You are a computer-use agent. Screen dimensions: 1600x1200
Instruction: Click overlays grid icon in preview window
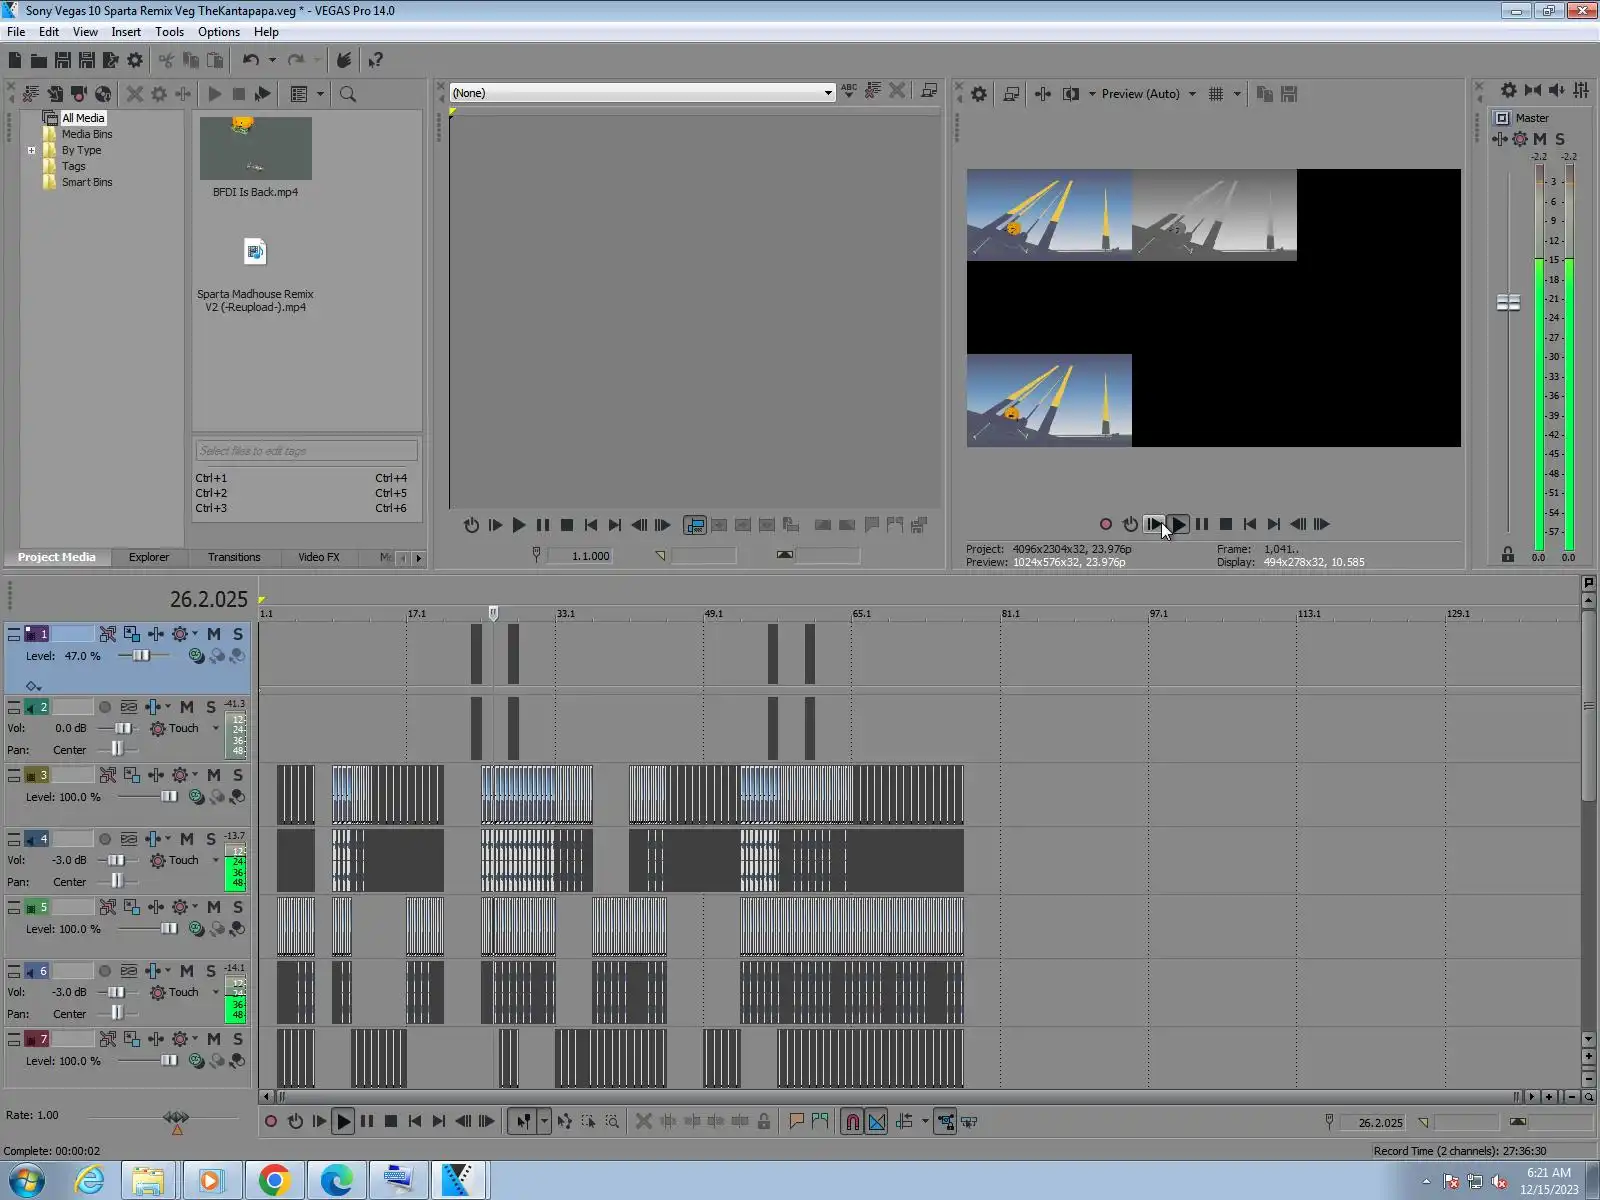(1216, 94)
